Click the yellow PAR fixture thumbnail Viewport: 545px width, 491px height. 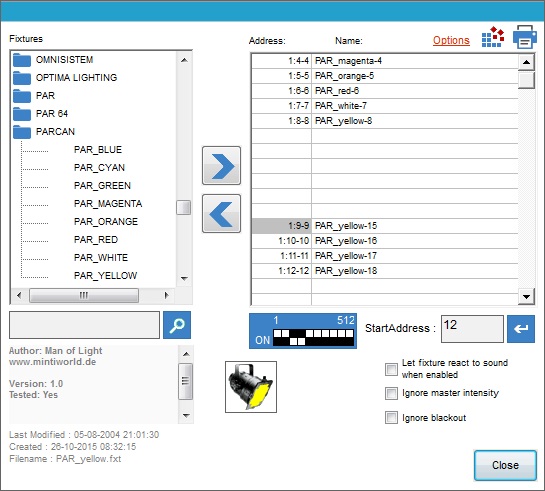point(251,387)
